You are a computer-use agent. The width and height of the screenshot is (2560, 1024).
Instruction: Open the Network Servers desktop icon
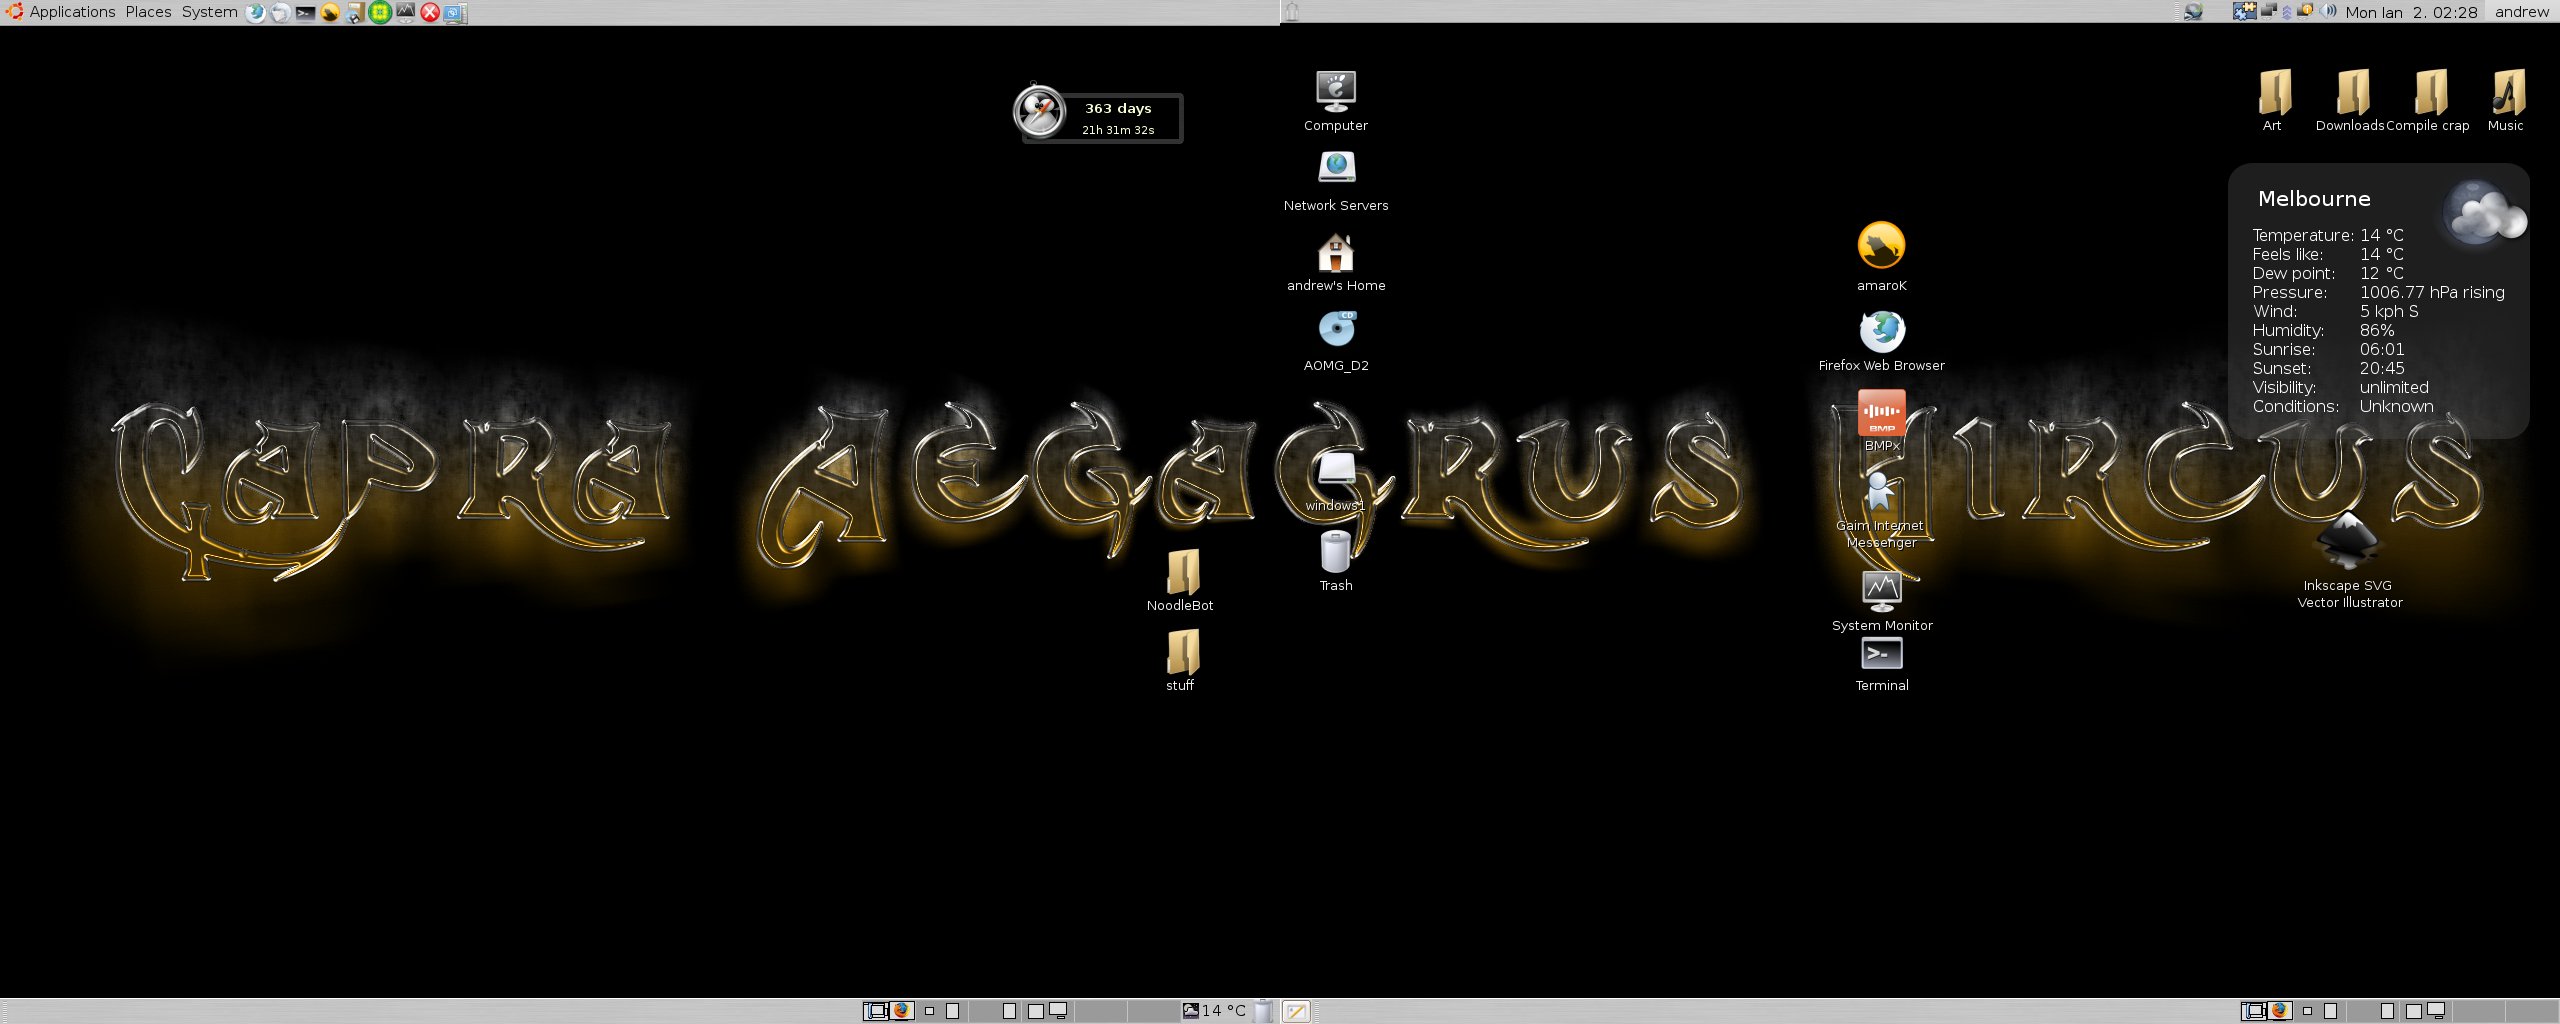(1336, 181)
